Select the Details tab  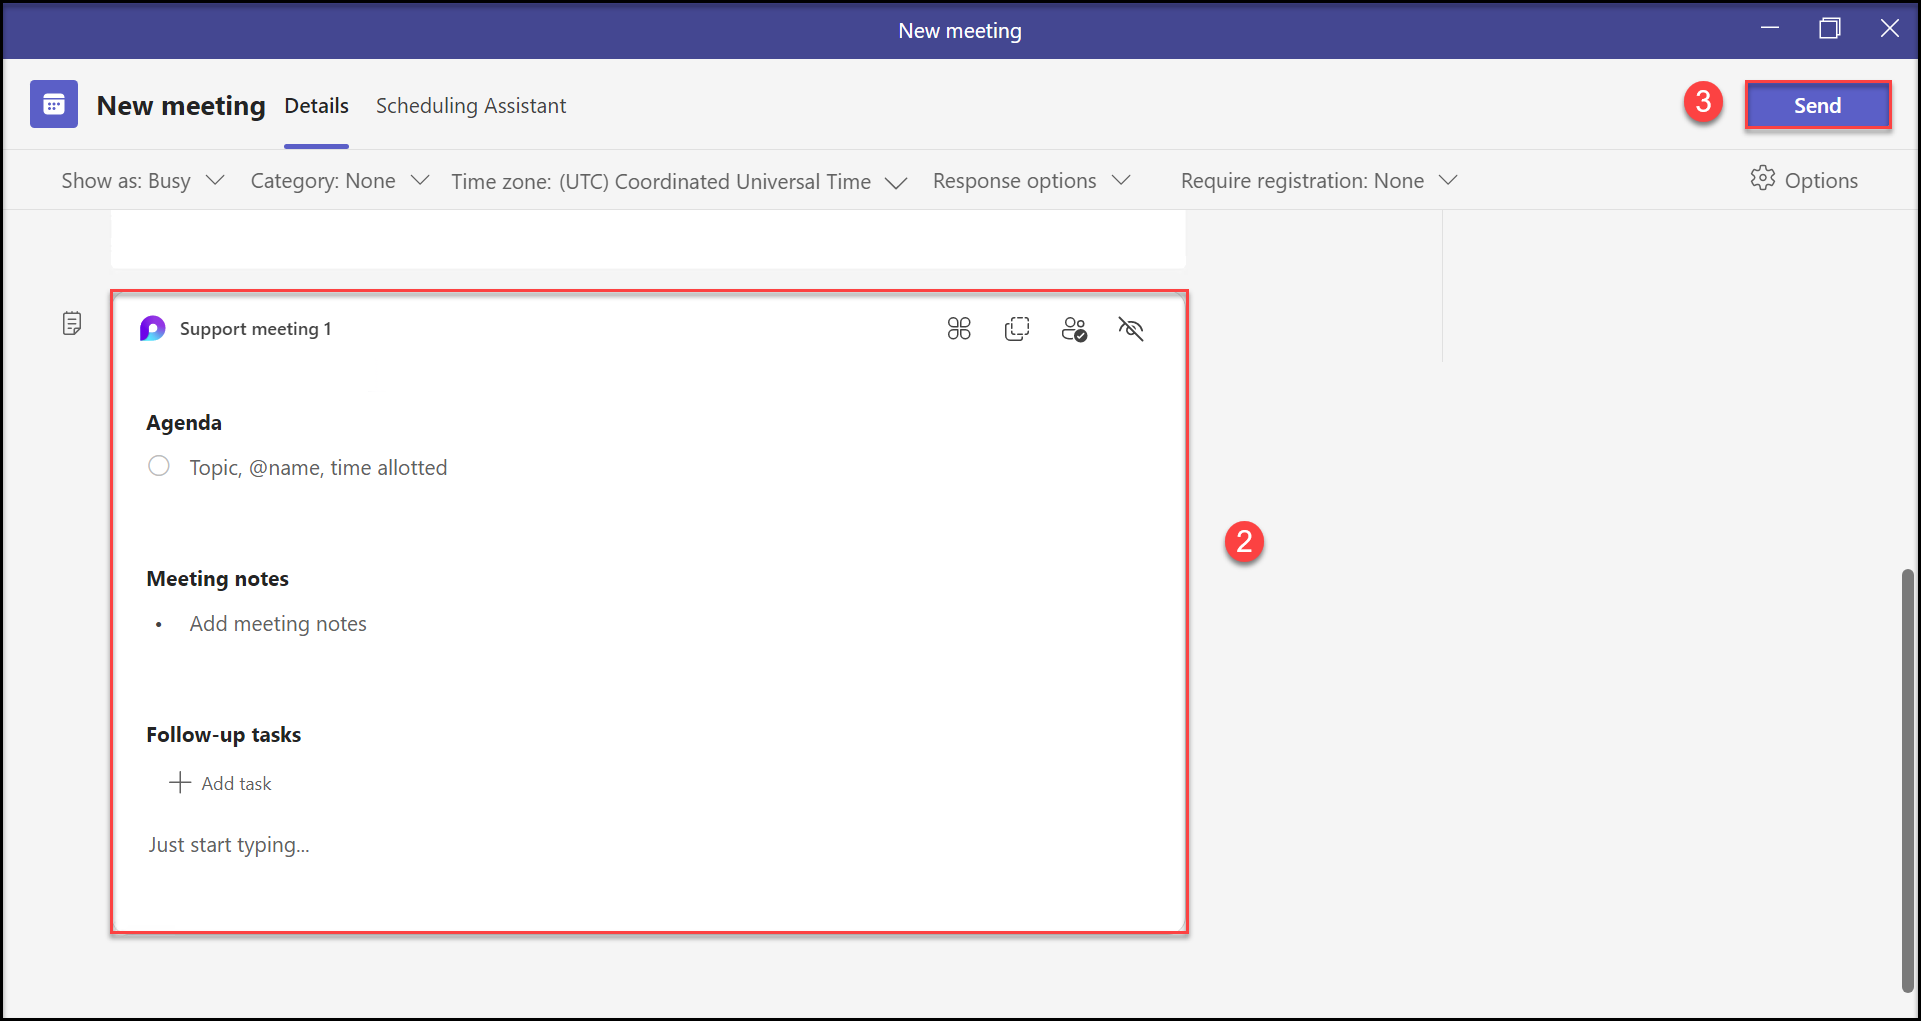[x=316, y=106]
